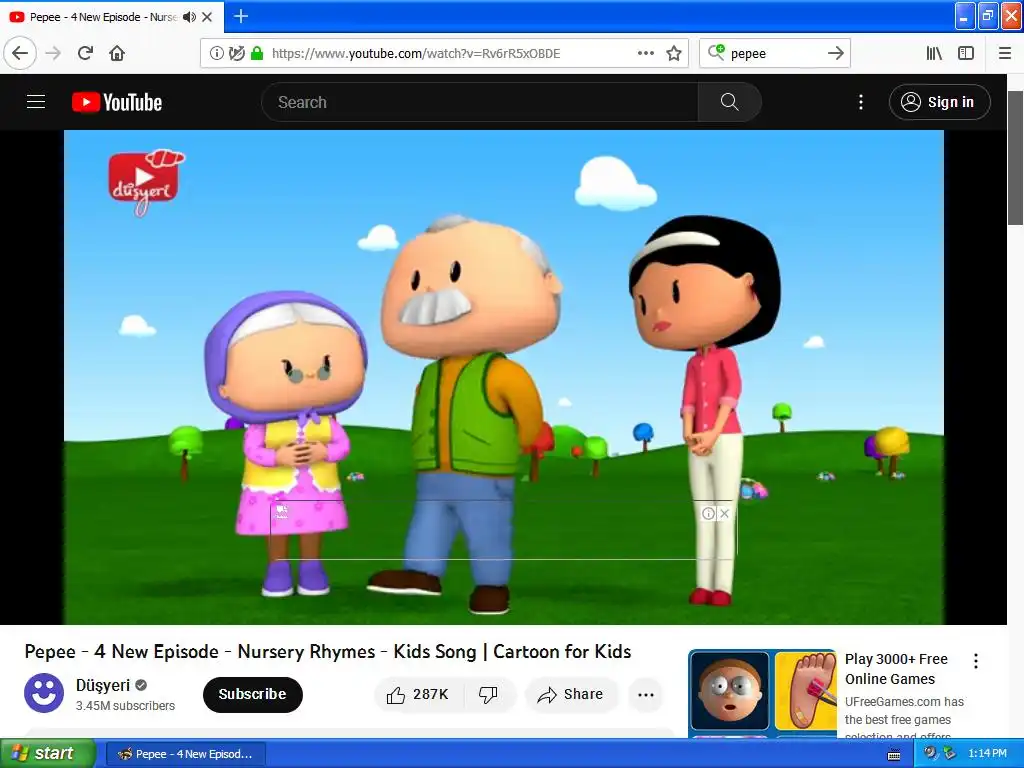Open the tracking protection shield icon

click(236, 54)
